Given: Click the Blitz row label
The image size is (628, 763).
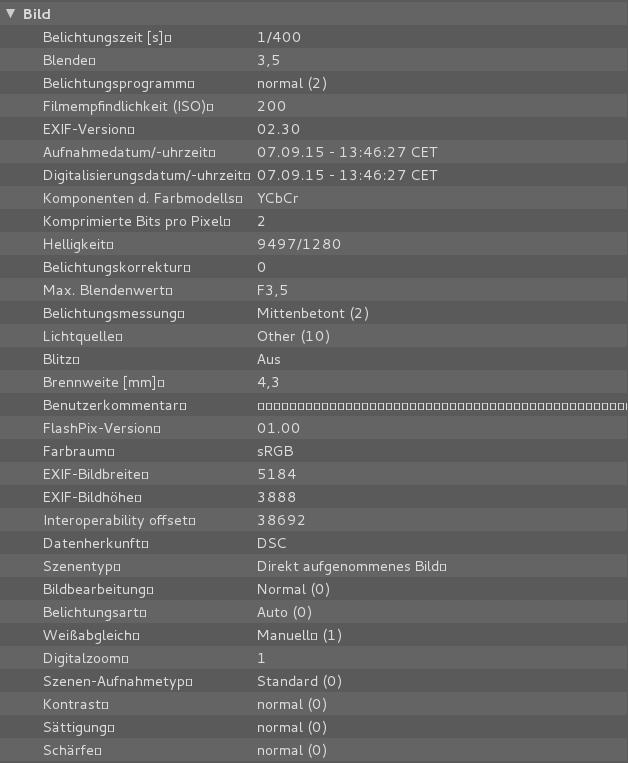Looking at the screenshot, I should (x=60, y=359).
